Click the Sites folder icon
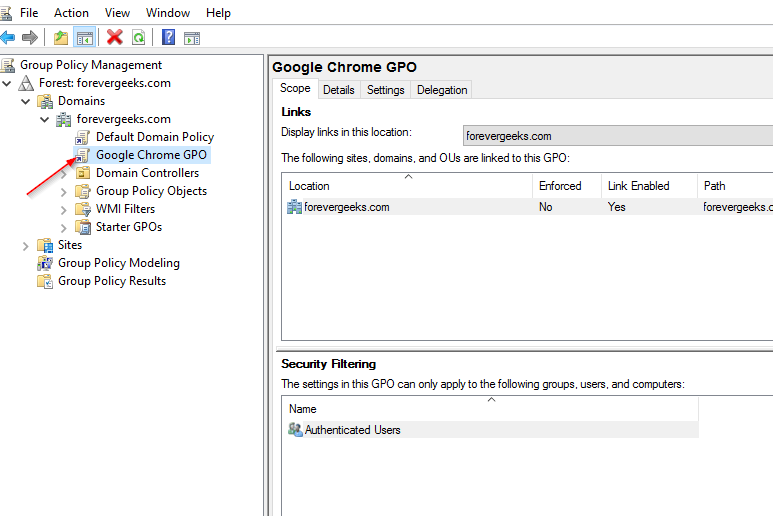 click(45, 245)
